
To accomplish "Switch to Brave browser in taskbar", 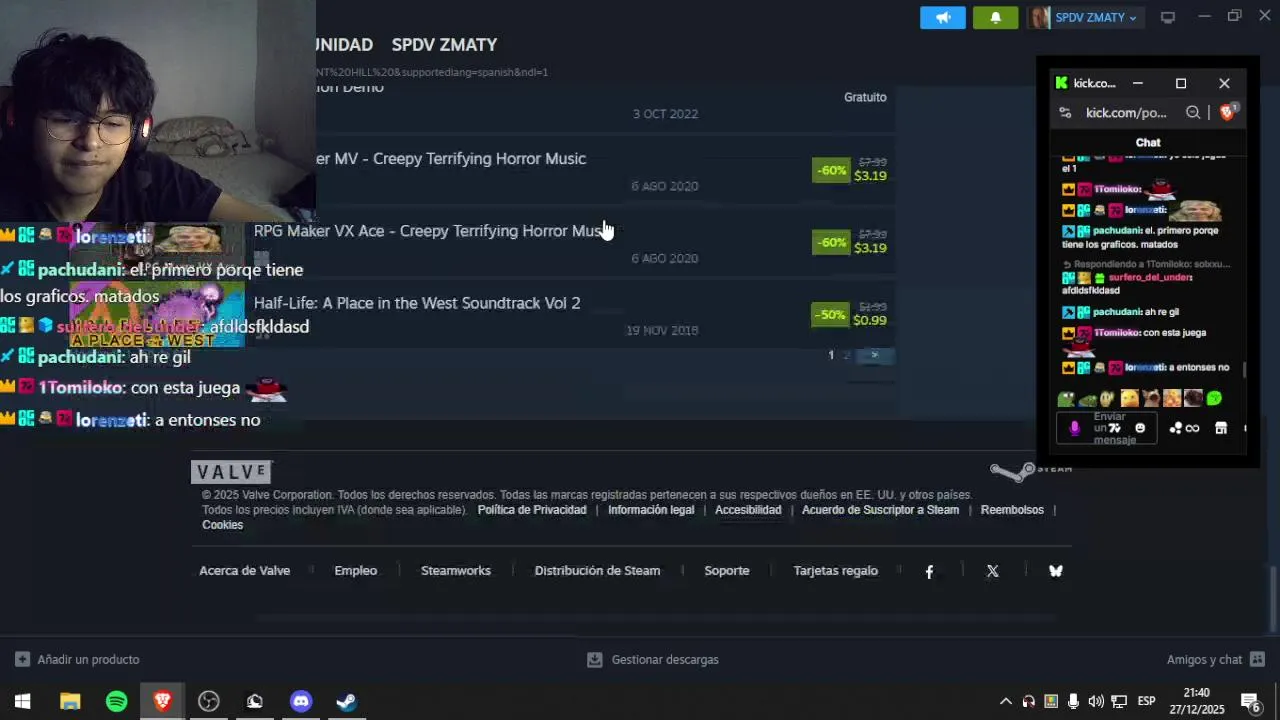I will [x=162, y=701].
